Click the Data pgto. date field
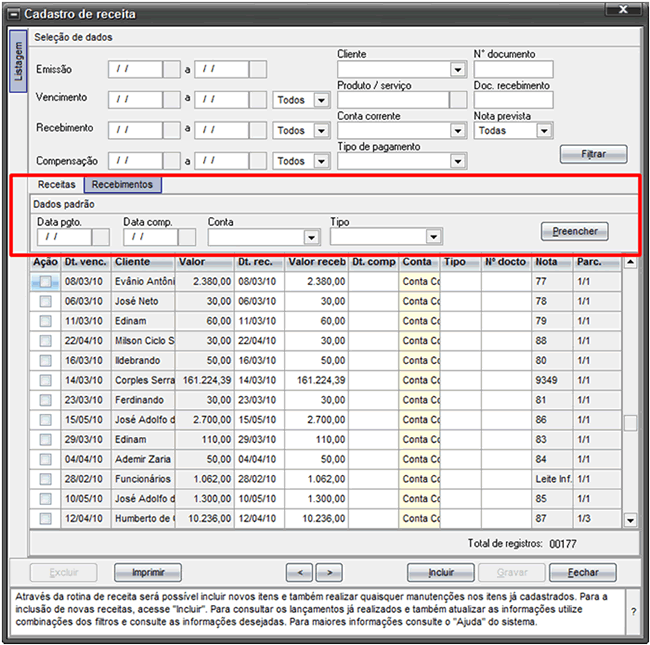650x645 pixels. 65,237
